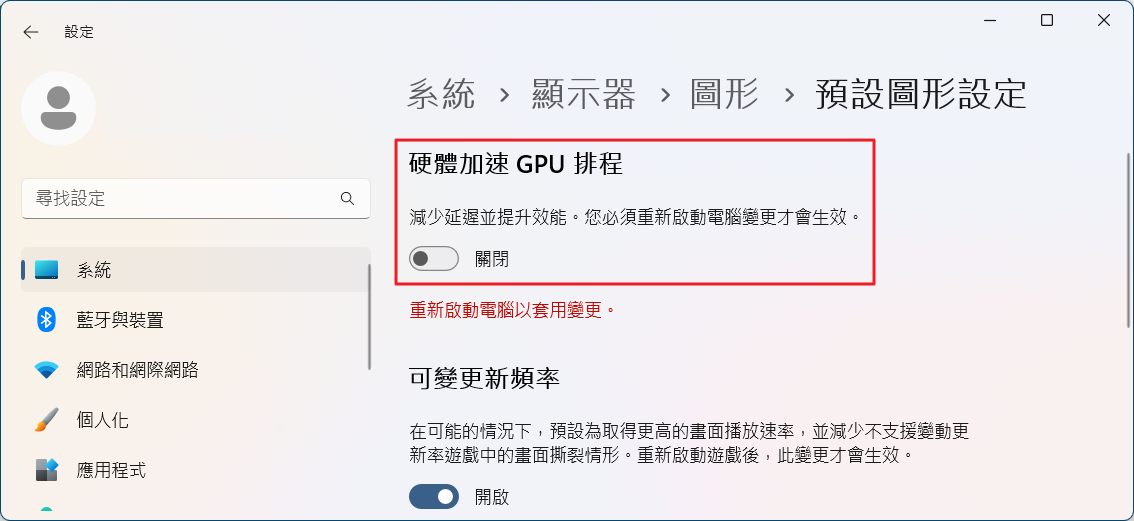This screenshot has height=521, width=1134.
Task: Navigate to 圖形 breadcrumb
Action: (x=724, y=95)
